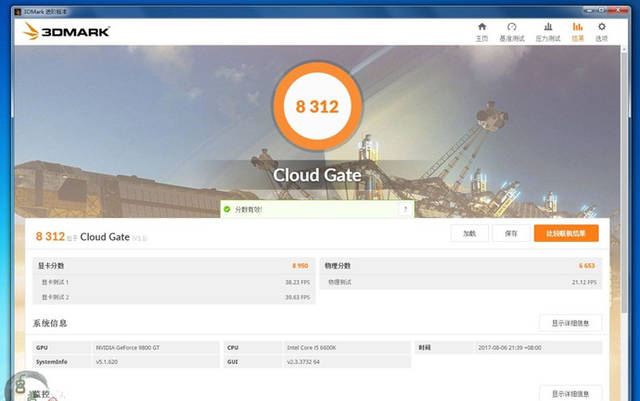Click the 38.23 FPS value
640x401 pixels.
pyautogui.click(x=298, y=282)
